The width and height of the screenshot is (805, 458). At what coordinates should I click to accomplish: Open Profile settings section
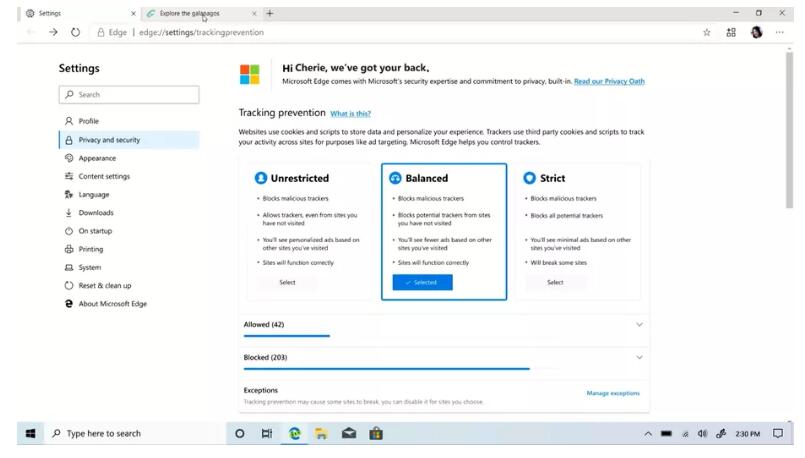coord(129,121)
